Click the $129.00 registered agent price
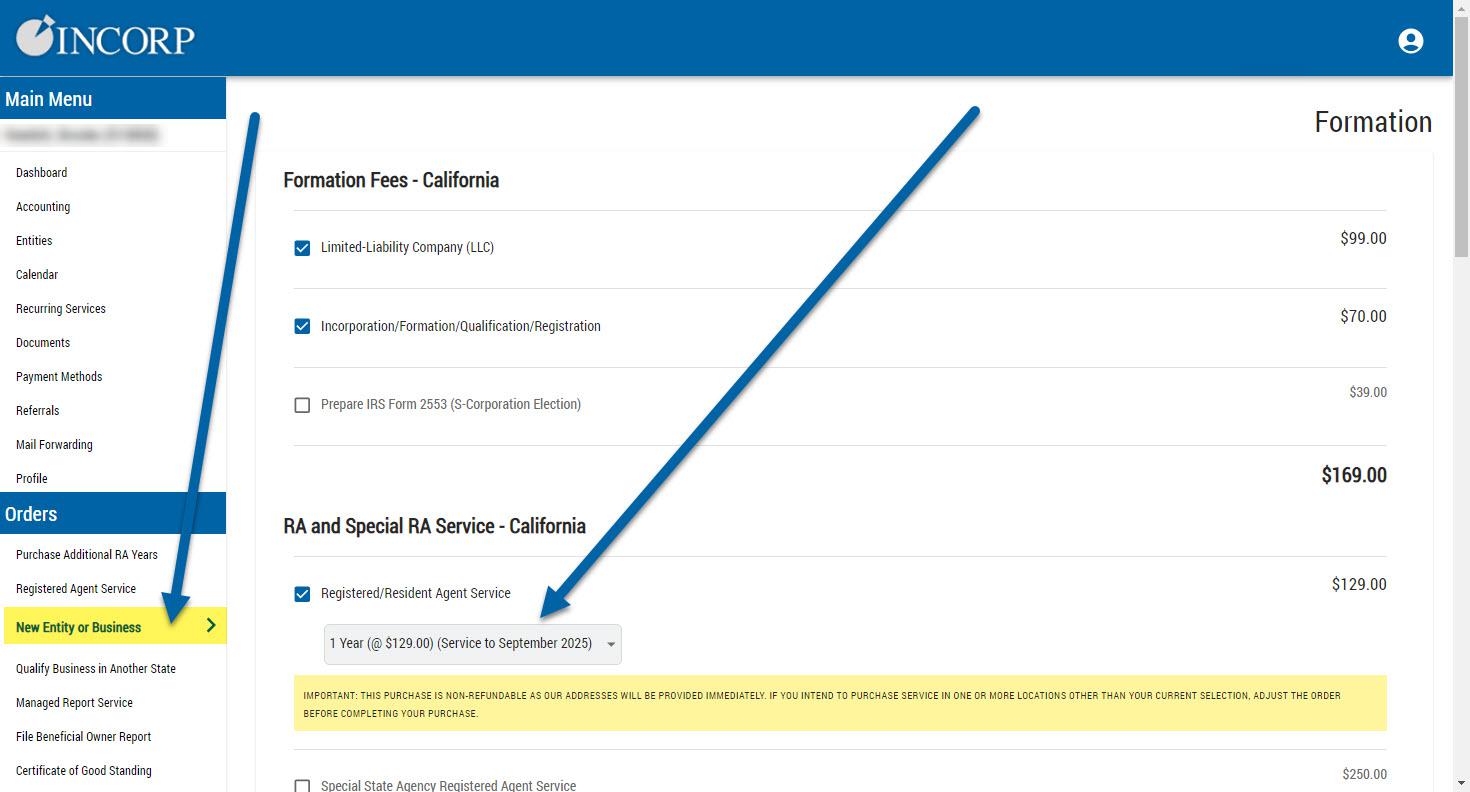1470x792 pixels. tap(1359, 584)
